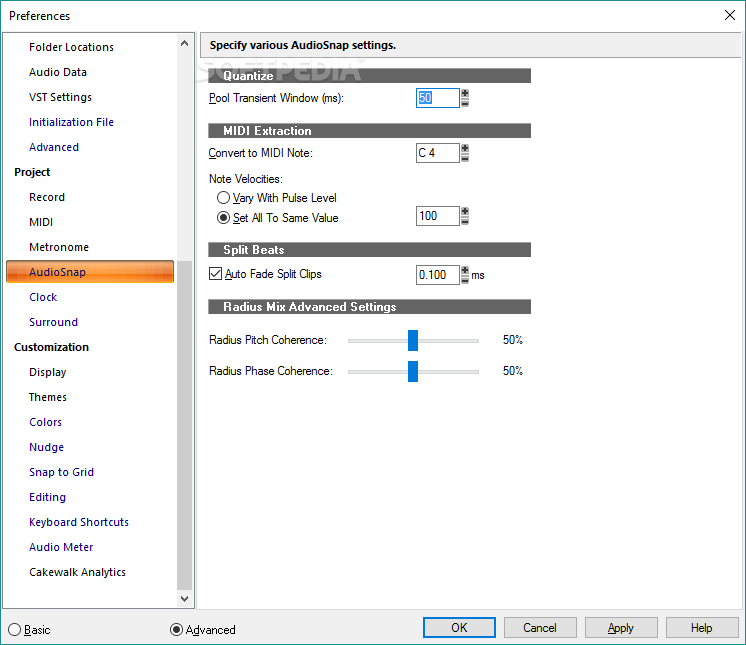746x645 pixels.
Task: Open Surround preferences page
Action: [53, 322]
